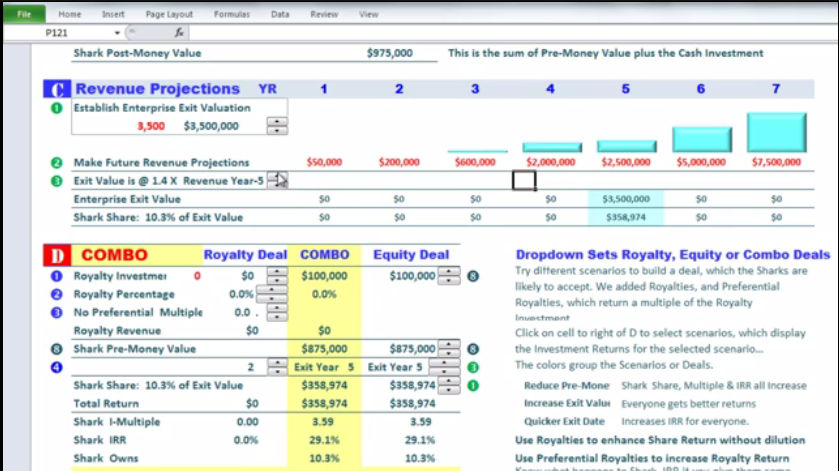Screen dimensions: 839x471
Task: Open the File tab
Action: pyautogui.click(x=26, y=14)
